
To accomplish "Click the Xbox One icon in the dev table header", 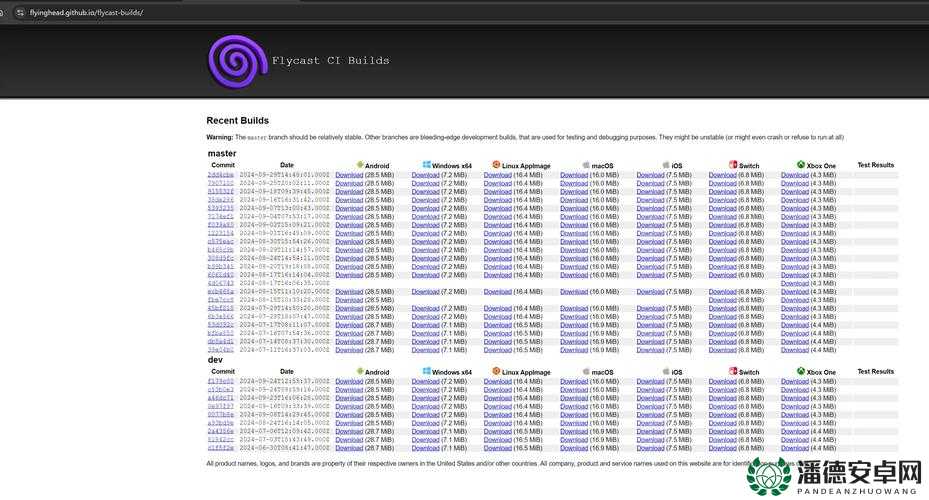I will [x=800, y=371].
